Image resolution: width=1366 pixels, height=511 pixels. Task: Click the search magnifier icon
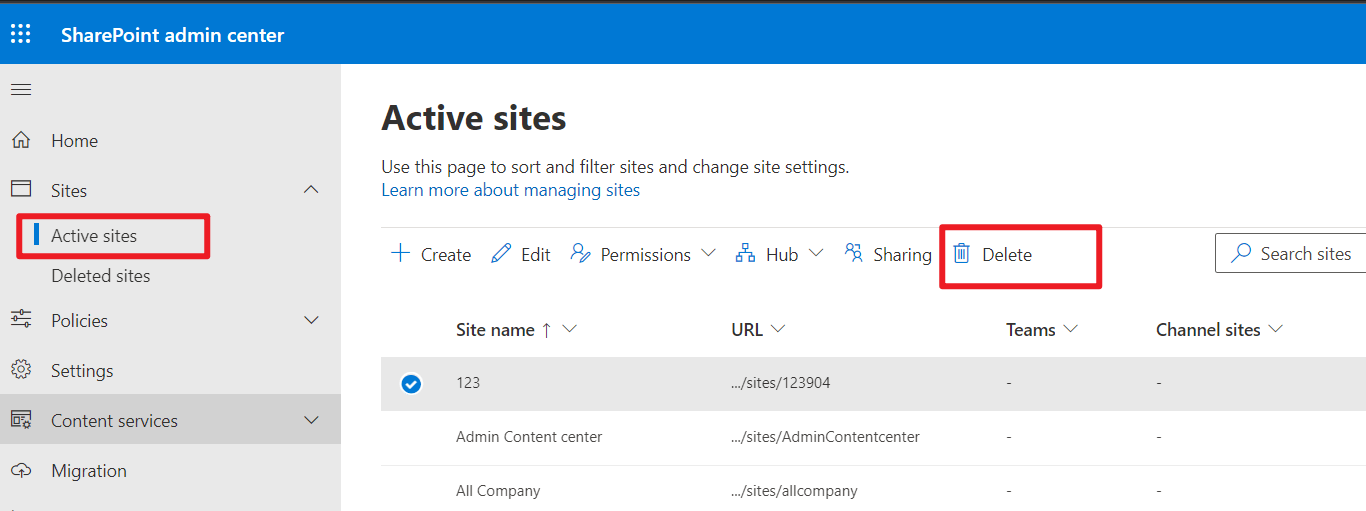[x=1241, y=253]
